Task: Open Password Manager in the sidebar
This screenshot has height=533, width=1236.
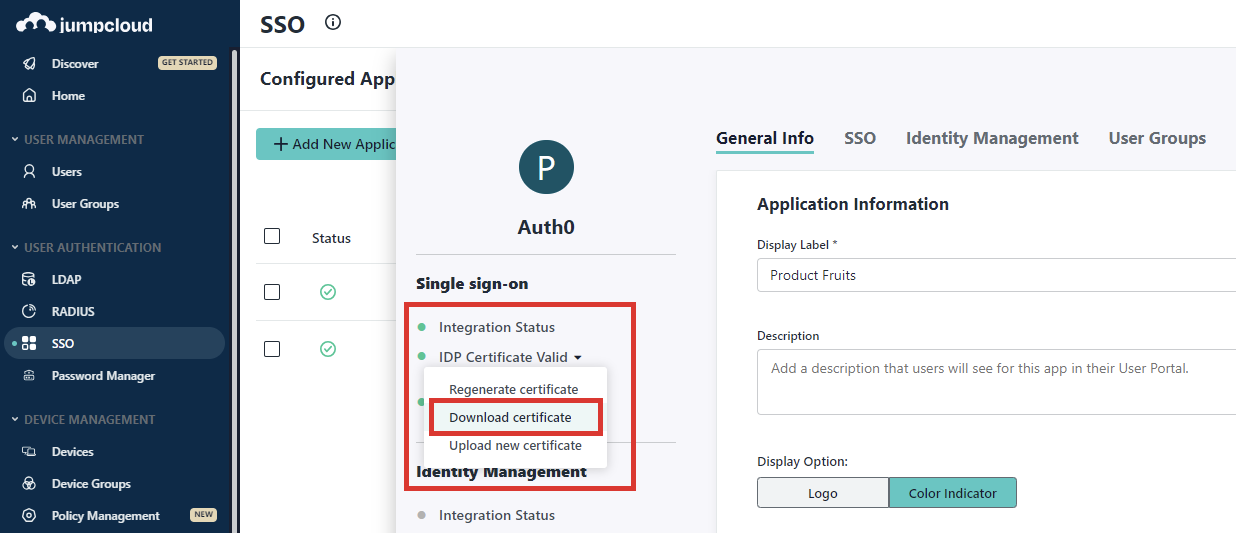Action: click(x=103, y=376)
